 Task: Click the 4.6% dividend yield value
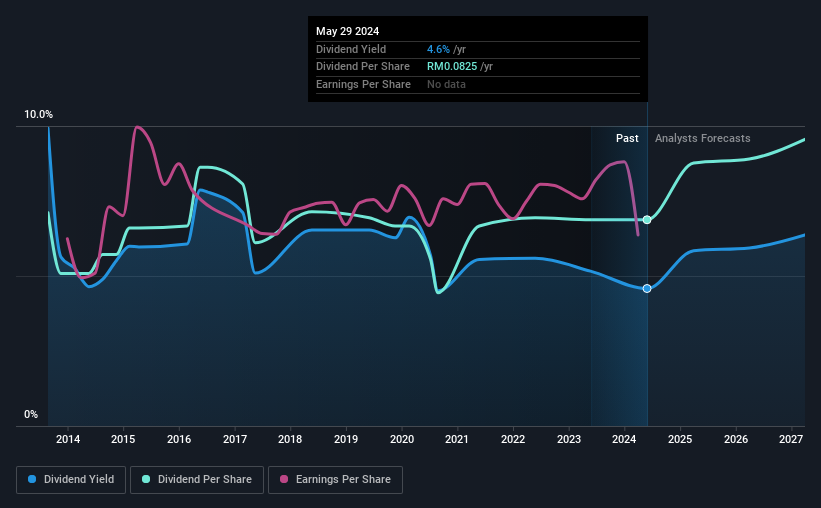(438, 49)
